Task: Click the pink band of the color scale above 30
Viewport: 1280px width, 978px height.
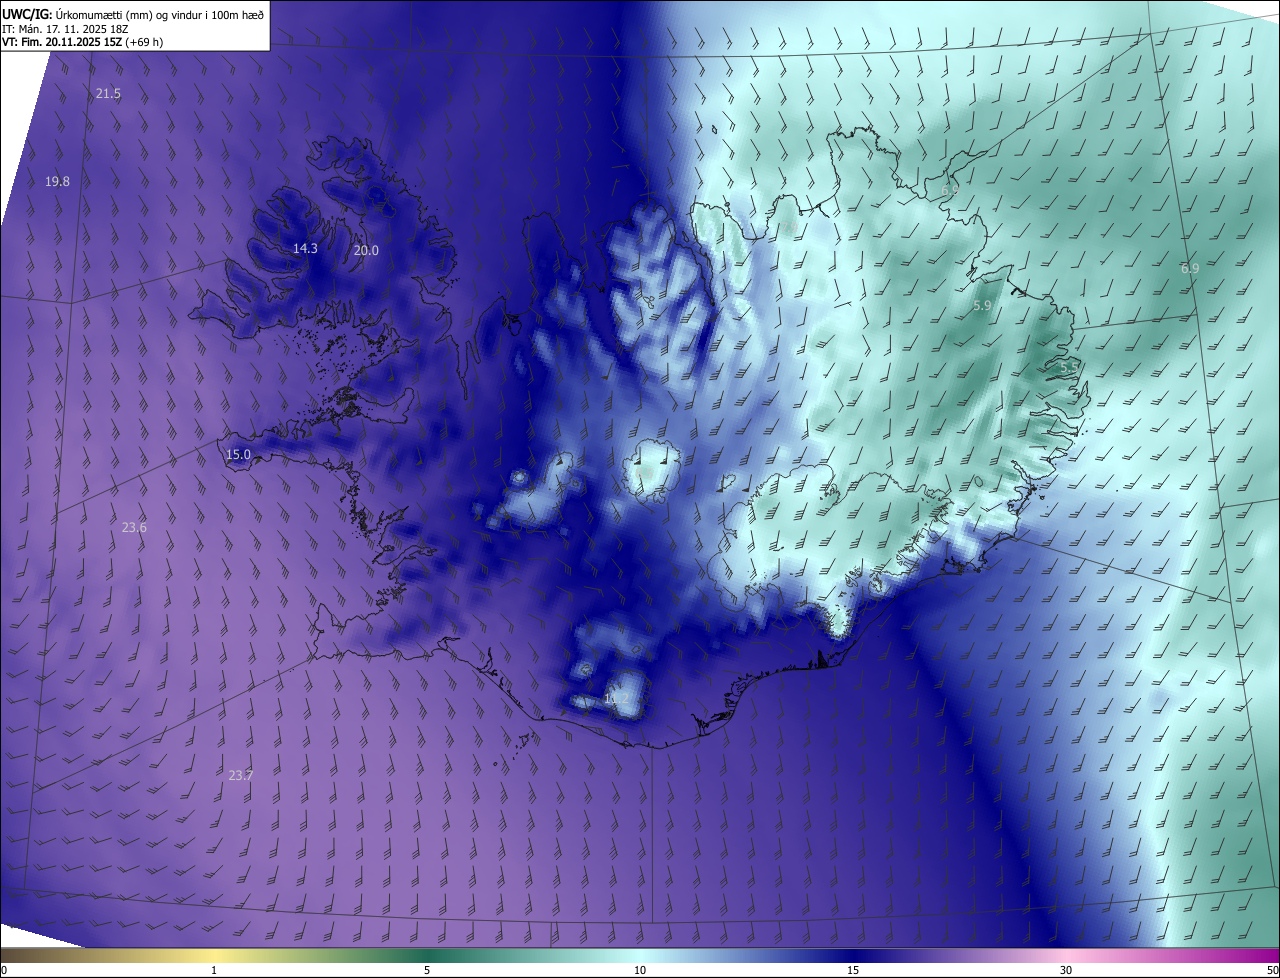Action: (1066, 955)
